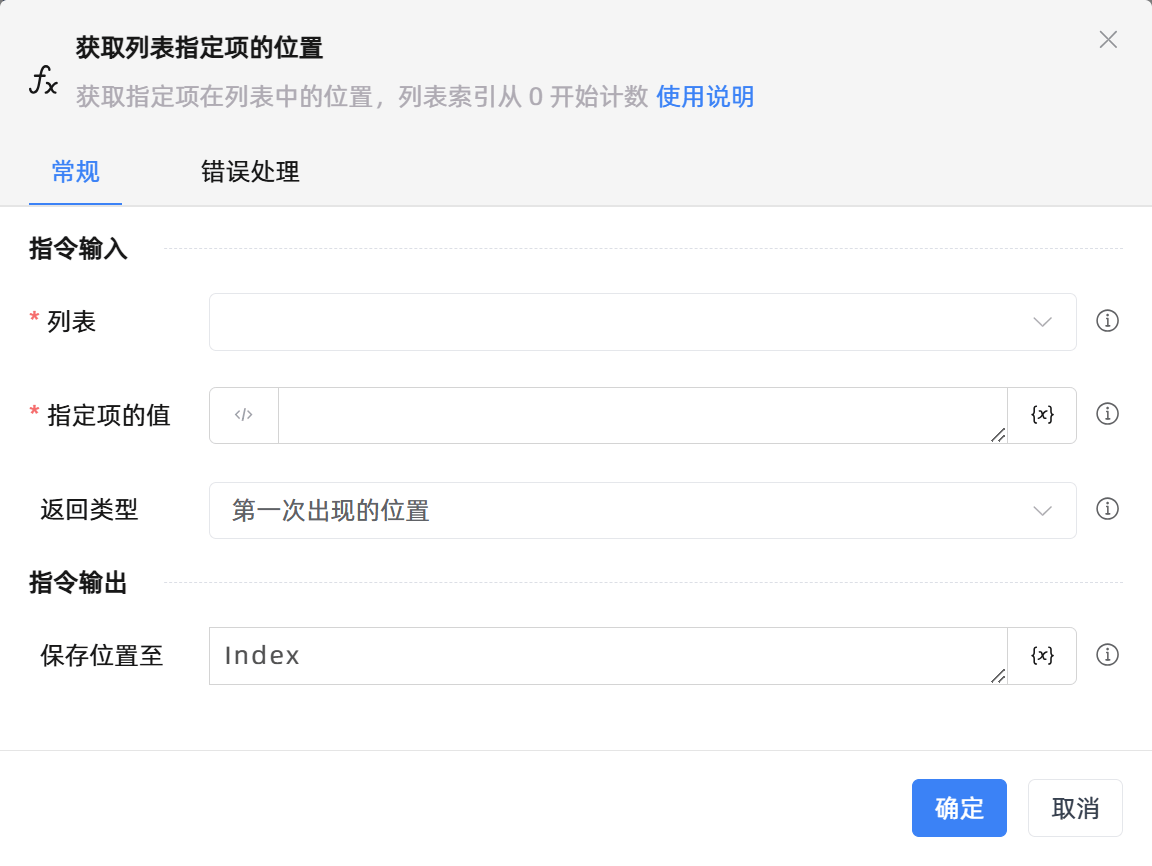Click the fx function icon in header
This screenshot has width=1152, height=866.
pos(43,81)
